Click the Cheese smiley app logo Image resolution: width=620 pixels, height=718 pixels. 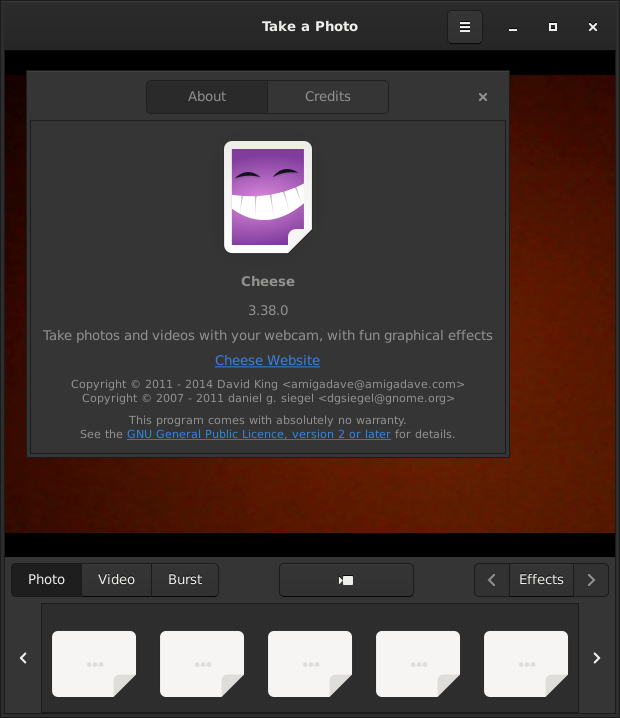267,197
